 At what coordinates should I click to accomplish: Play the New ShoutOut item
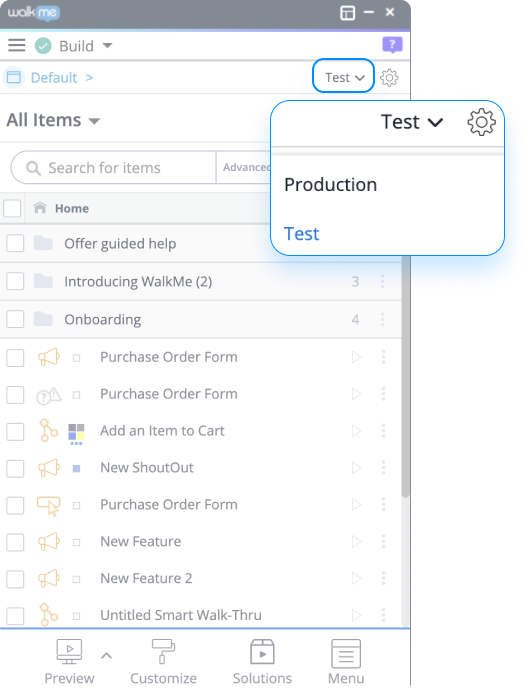pos(356,468)
